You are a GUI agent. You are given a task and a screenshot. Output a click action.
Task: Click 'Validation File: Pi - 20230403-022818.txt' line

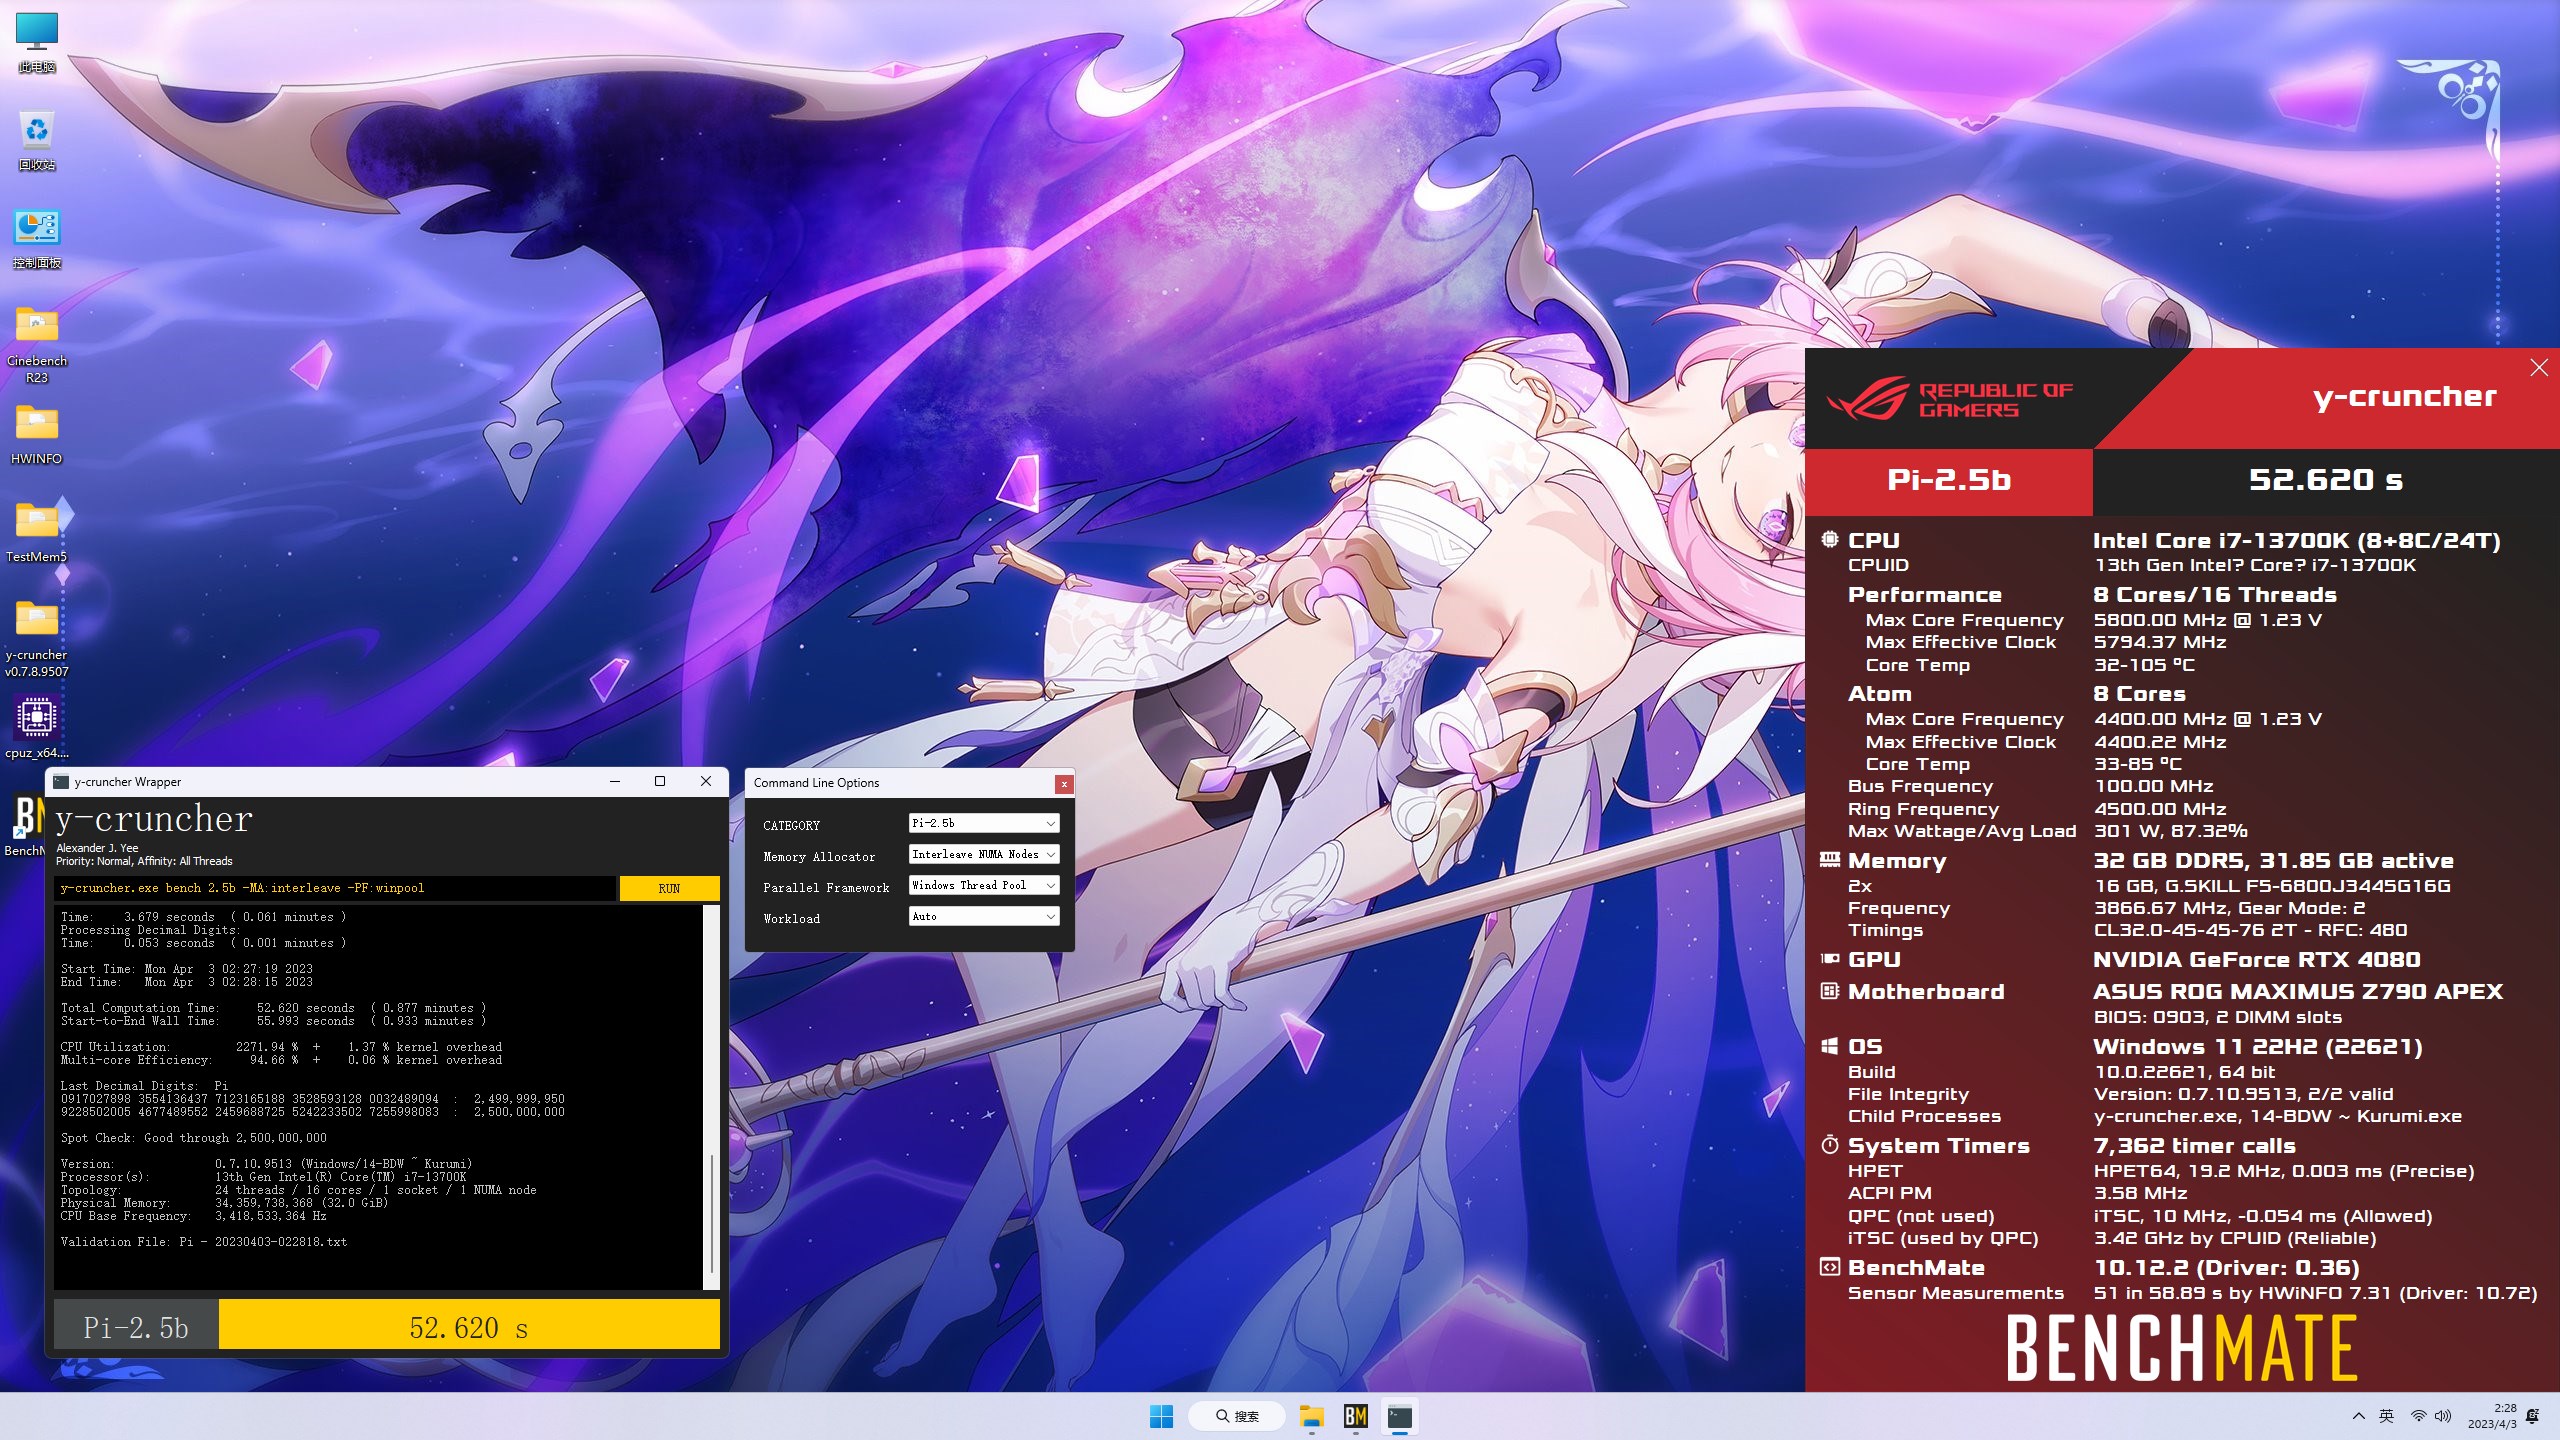coord(204,1242)
